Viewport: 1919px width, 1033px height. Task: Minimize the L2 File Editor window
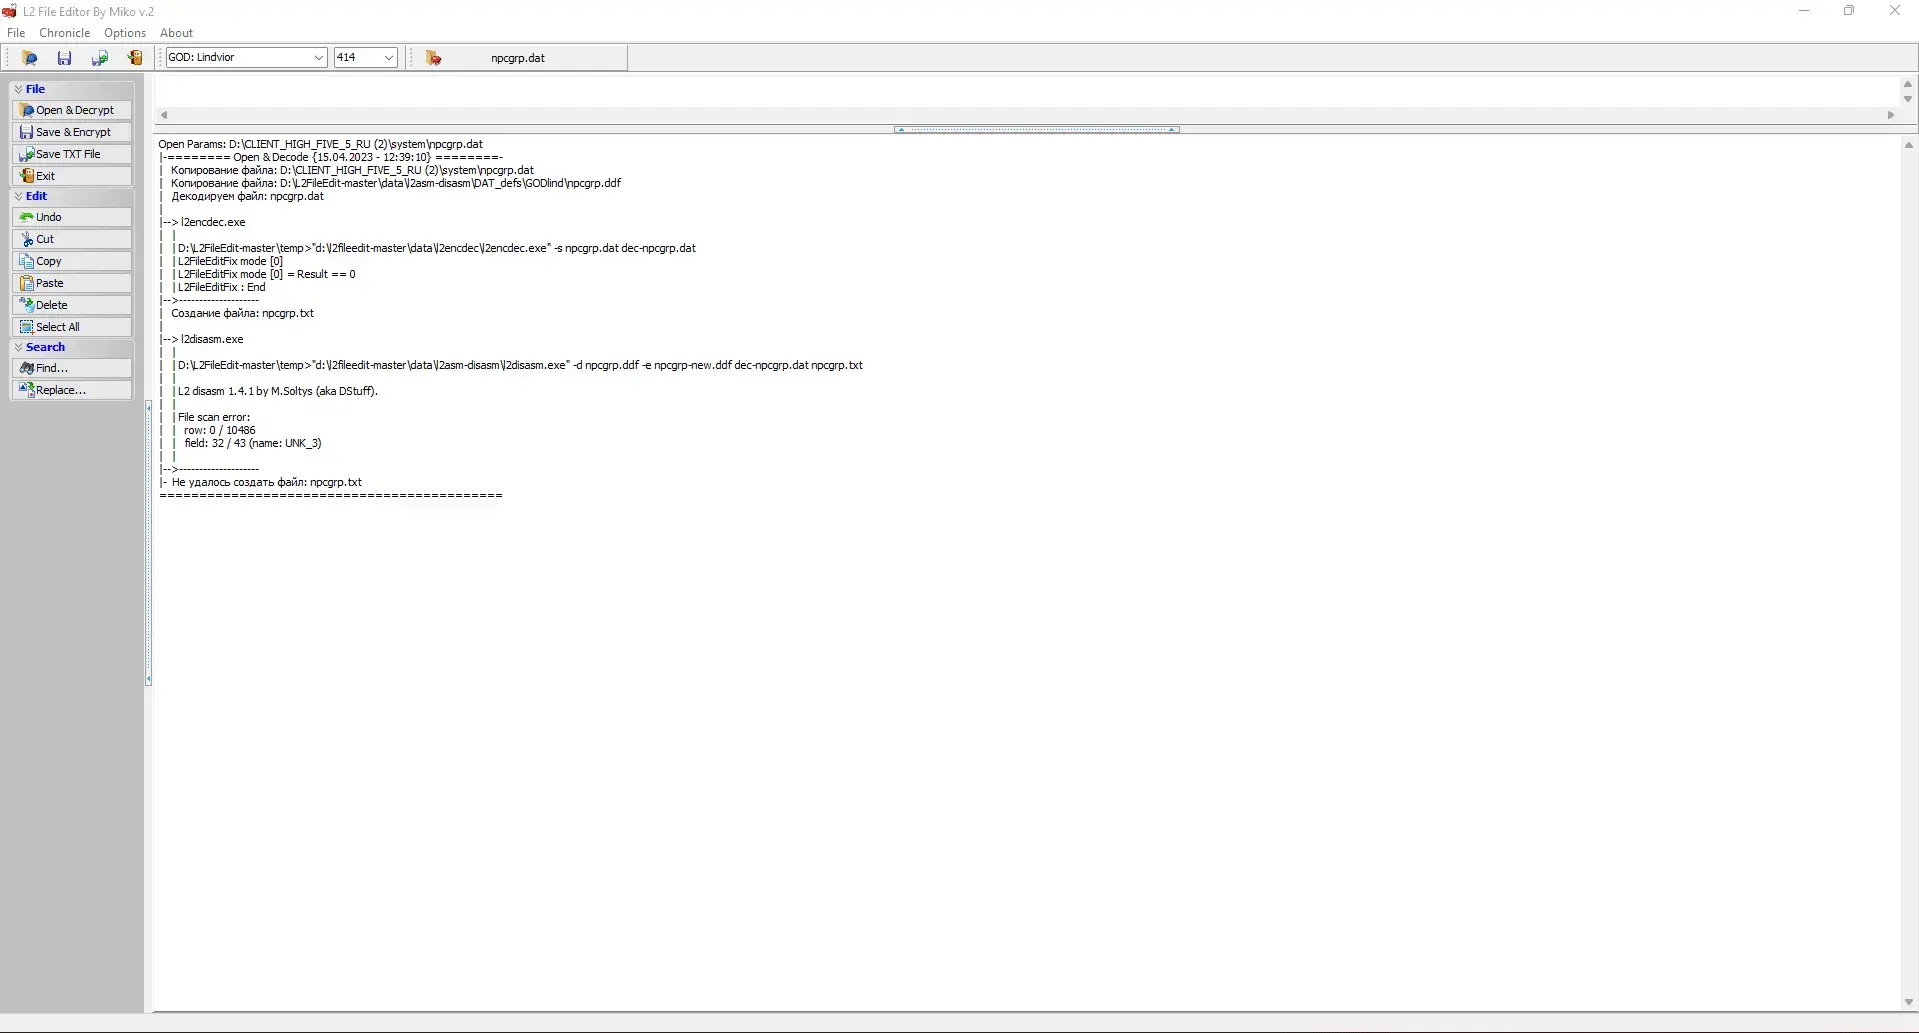click(x=1804, y=11)
